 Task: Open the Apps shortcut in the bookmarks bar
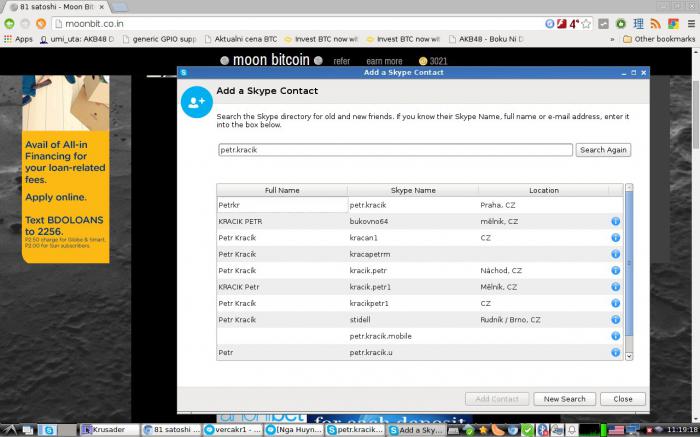(x=18, y=39)
